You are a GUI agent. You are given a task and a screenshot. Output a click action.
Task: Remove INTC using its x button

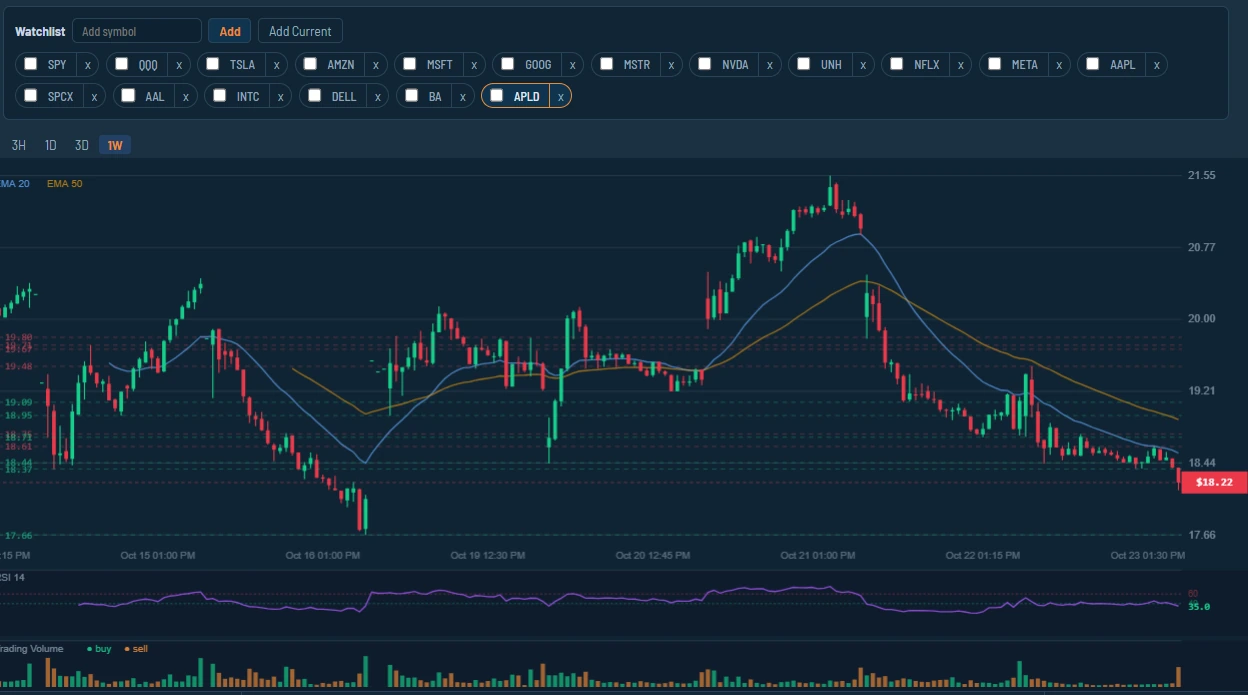click(x=281, y=97)
